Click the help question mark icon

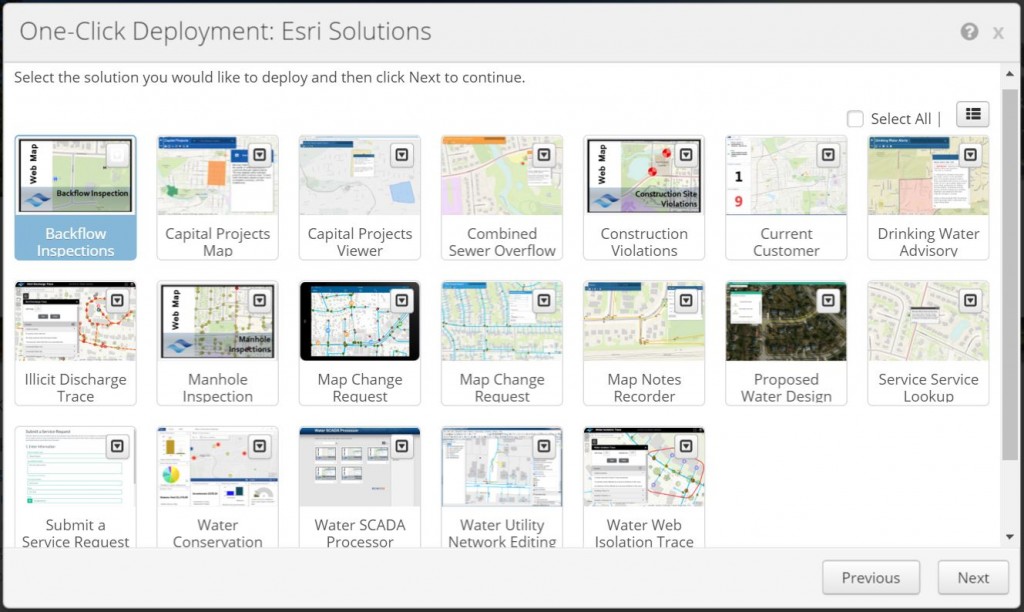(969, 32)
